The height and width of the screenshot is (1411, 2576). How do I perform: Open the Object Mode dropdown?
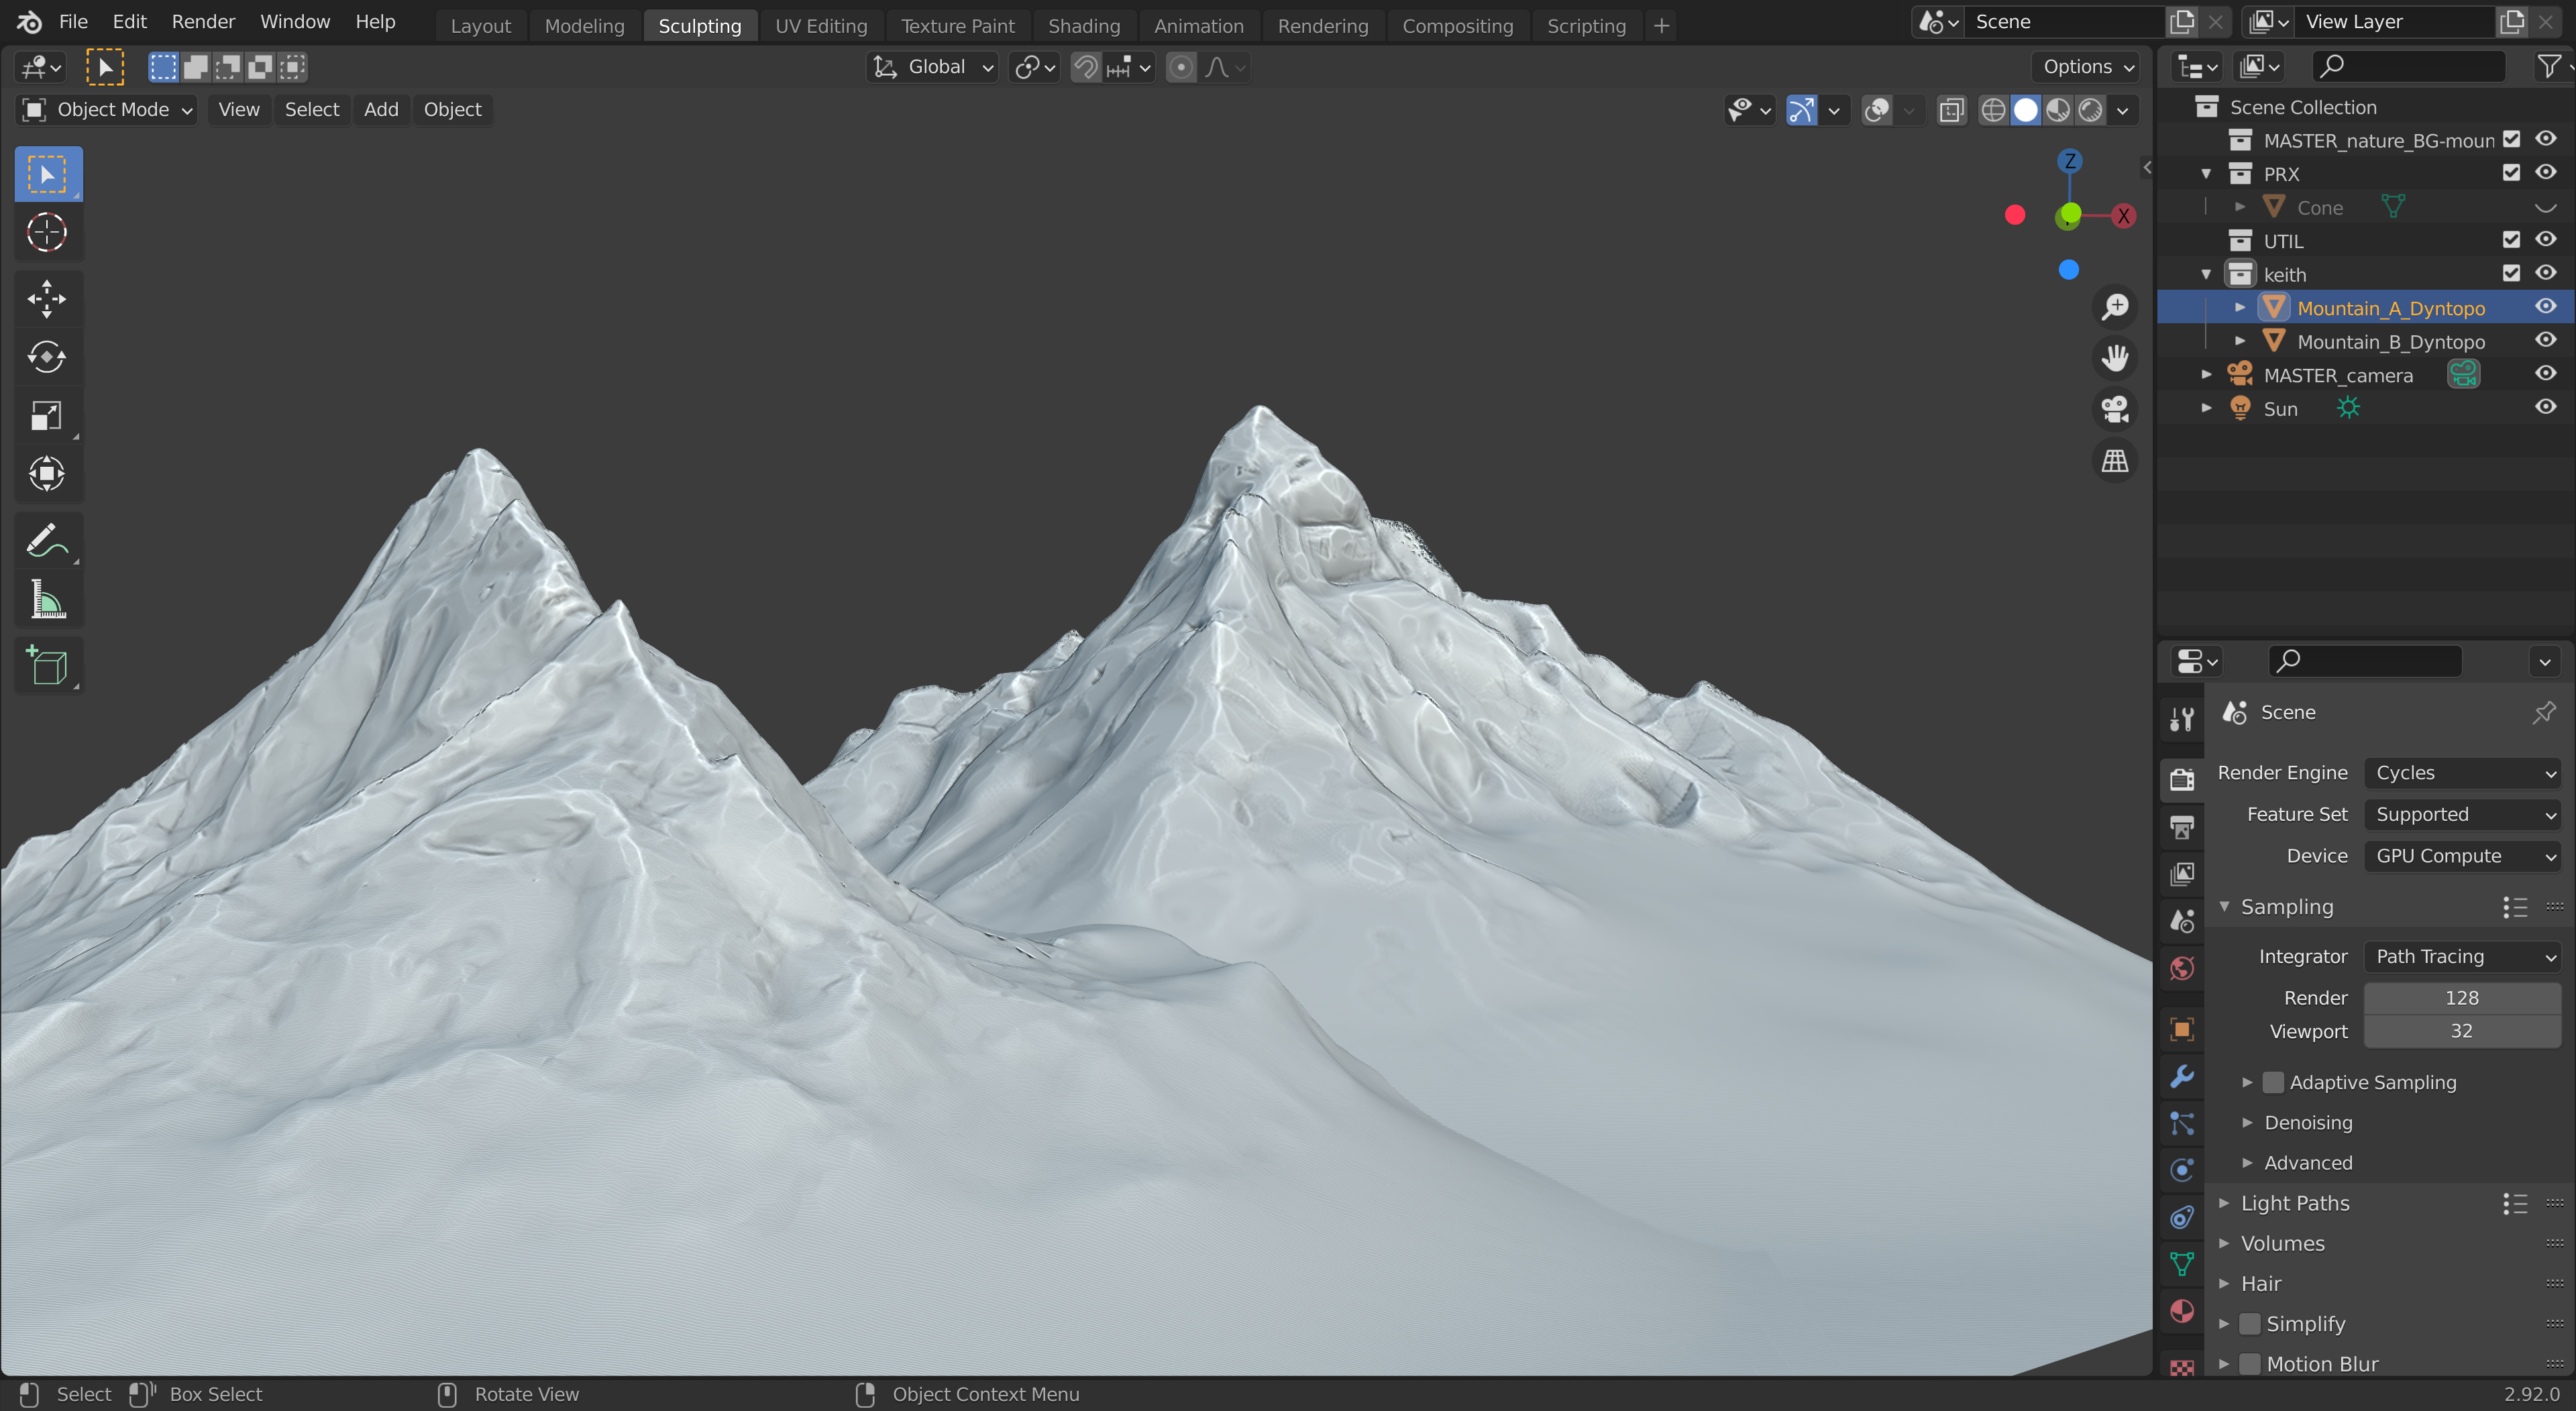click(x=106, y=110)
